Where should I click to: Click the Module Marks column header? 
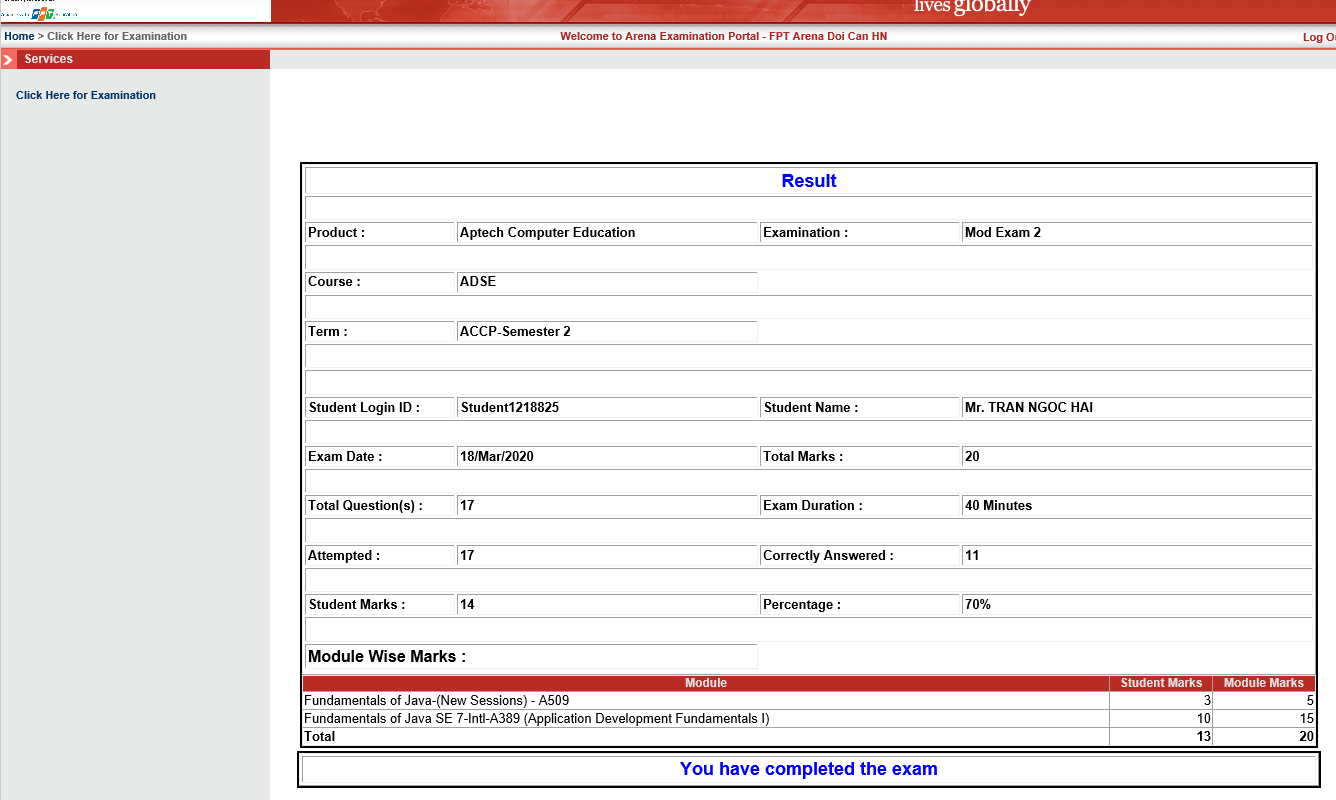point(1264,683)
